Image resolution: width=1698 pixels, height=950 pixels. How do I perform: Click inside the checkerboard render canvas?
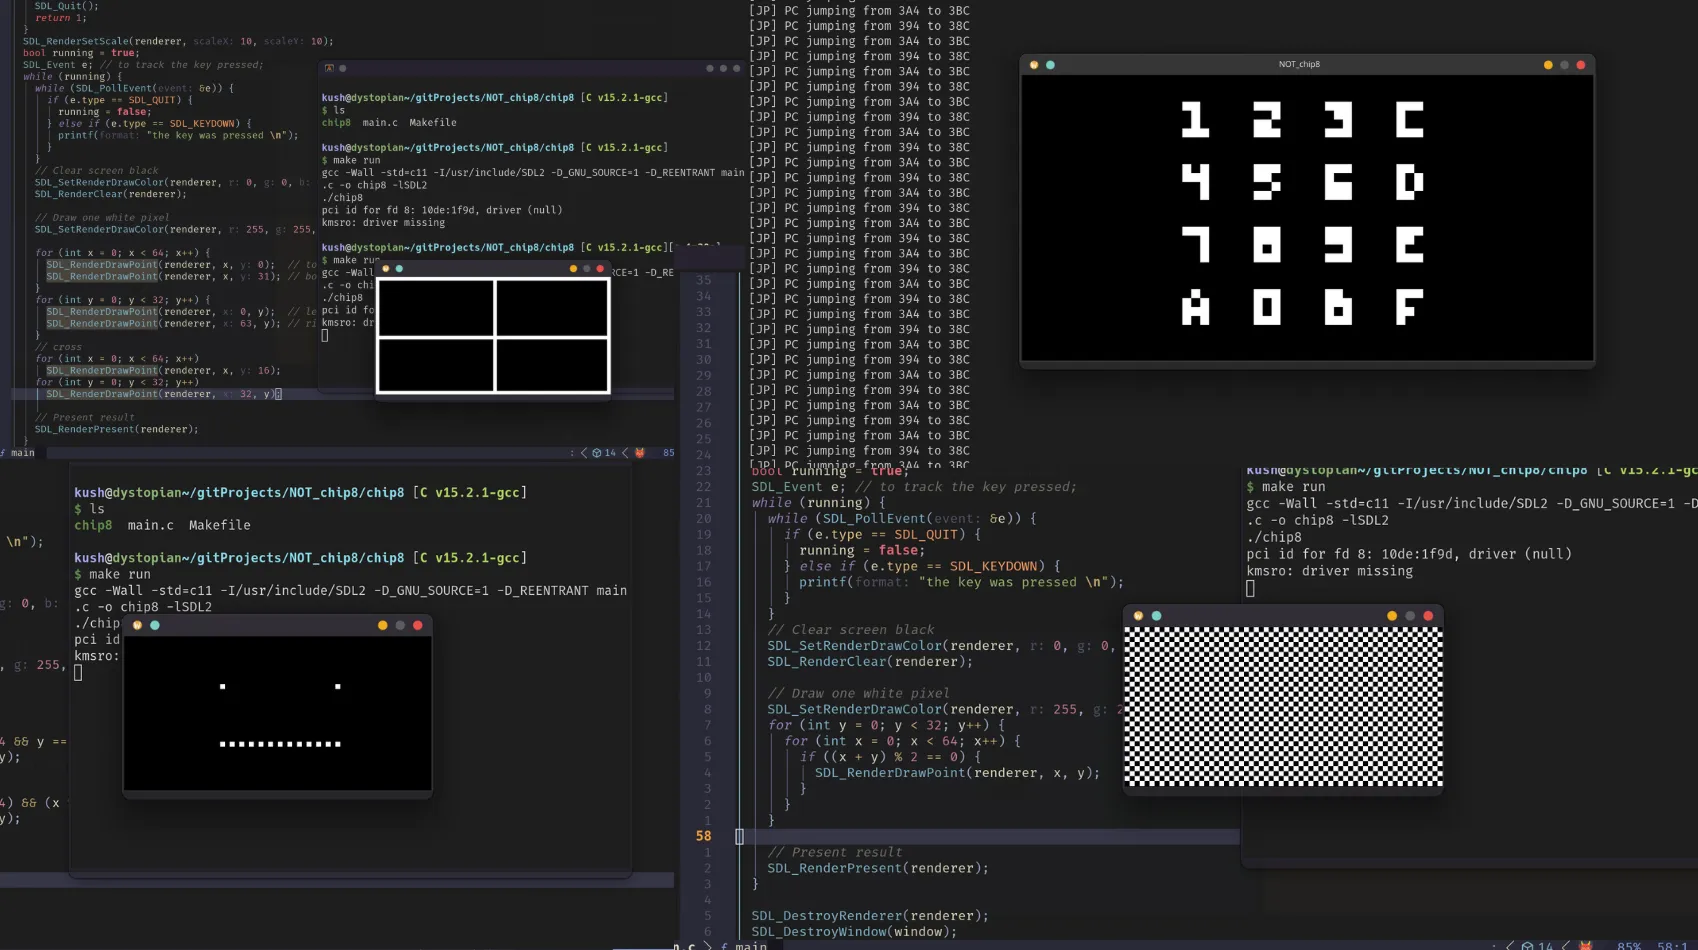[x=1283, y=706]
